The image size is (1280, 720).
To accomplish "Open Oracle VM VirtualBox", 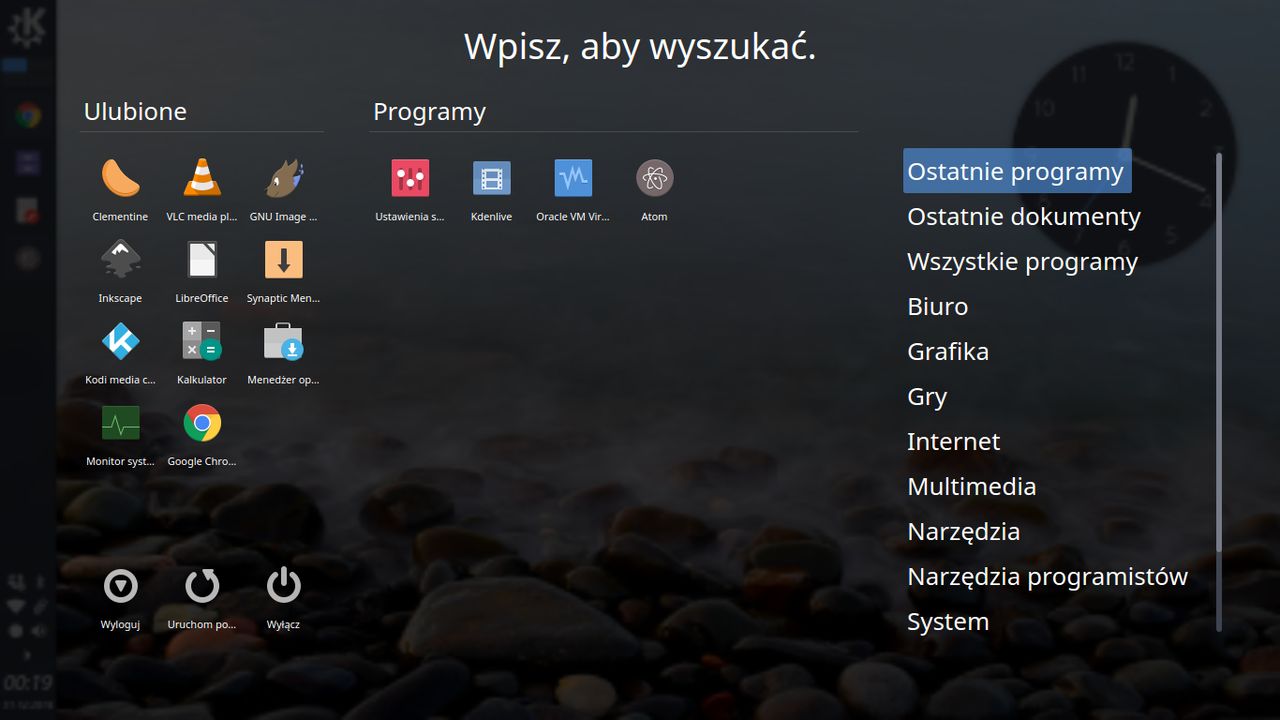I will (573, 178).
